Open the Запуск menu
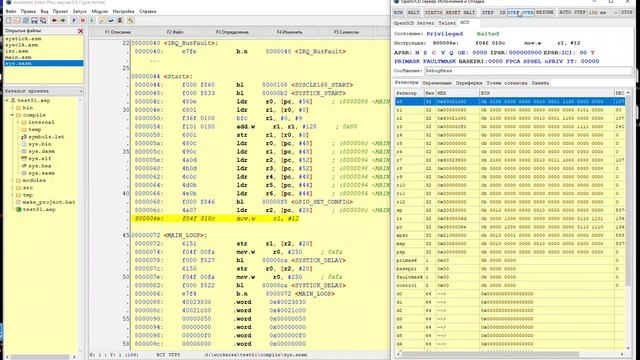The height and width of the screenshot is (360, 640). (80, 11)
